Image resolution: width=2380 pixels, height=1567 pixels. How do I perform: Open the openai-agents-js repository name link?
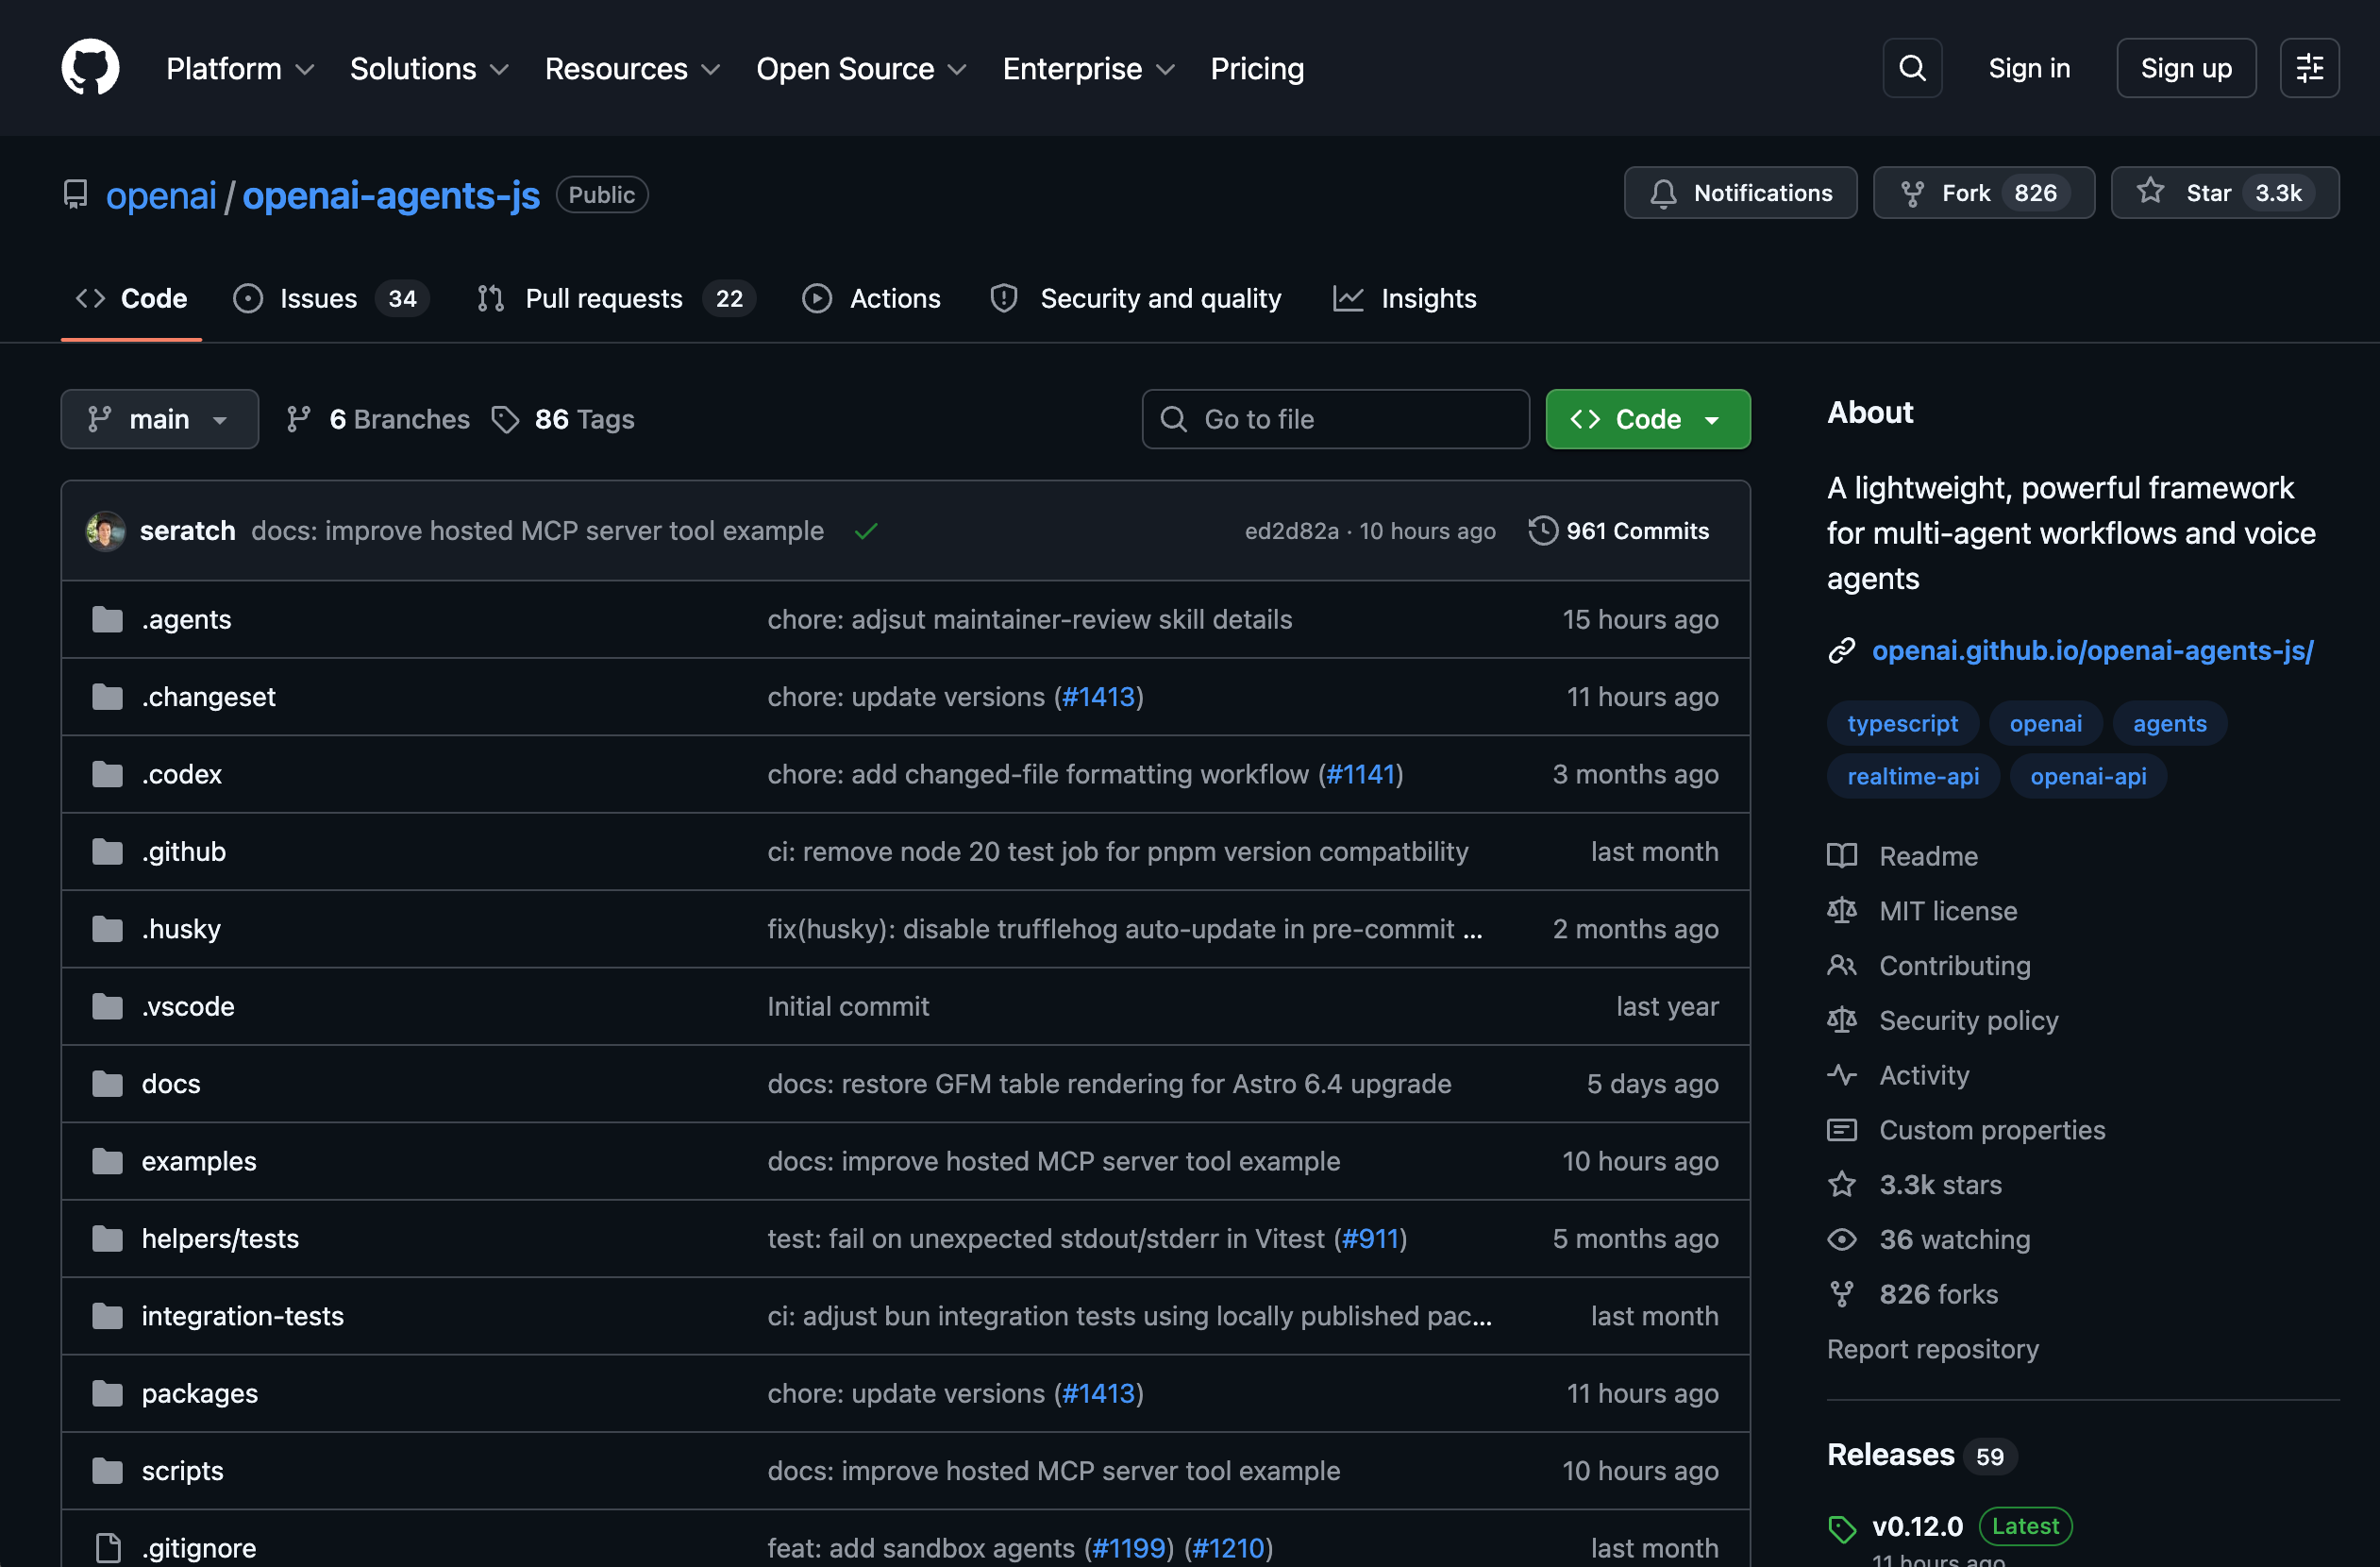[x=391, y=195]
